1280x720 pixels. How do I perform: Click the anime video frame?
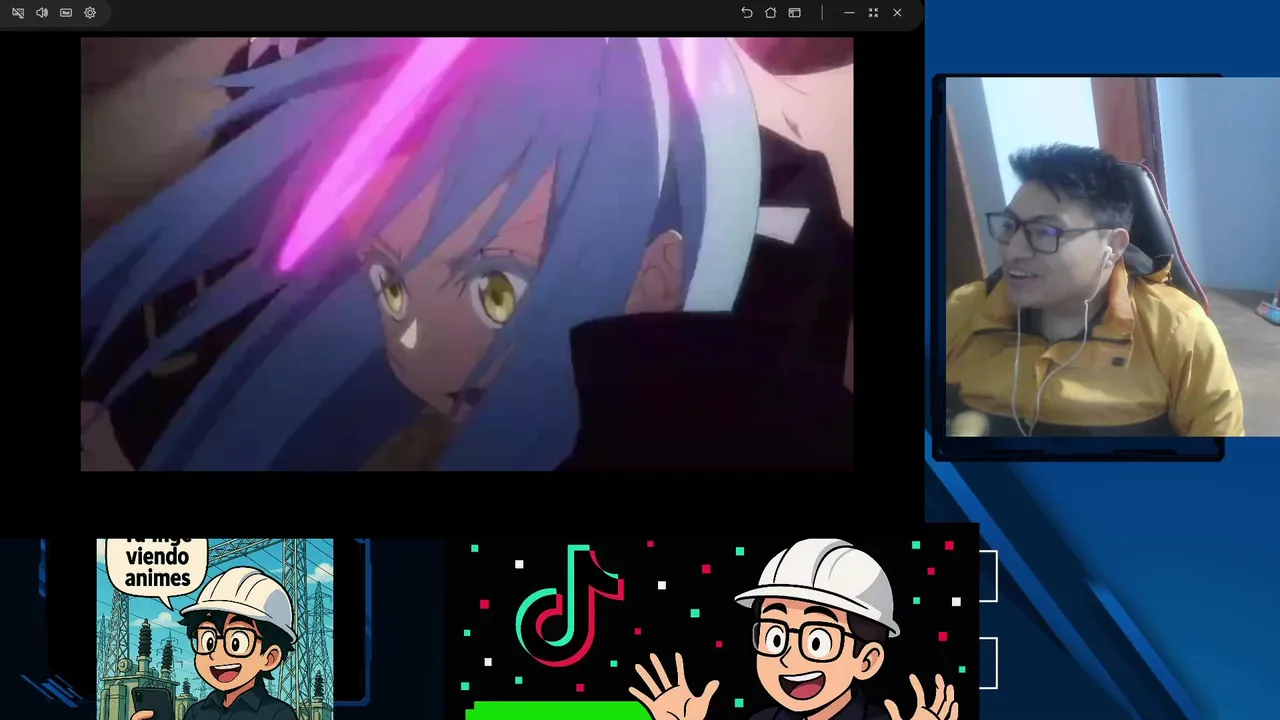[467, 254]
